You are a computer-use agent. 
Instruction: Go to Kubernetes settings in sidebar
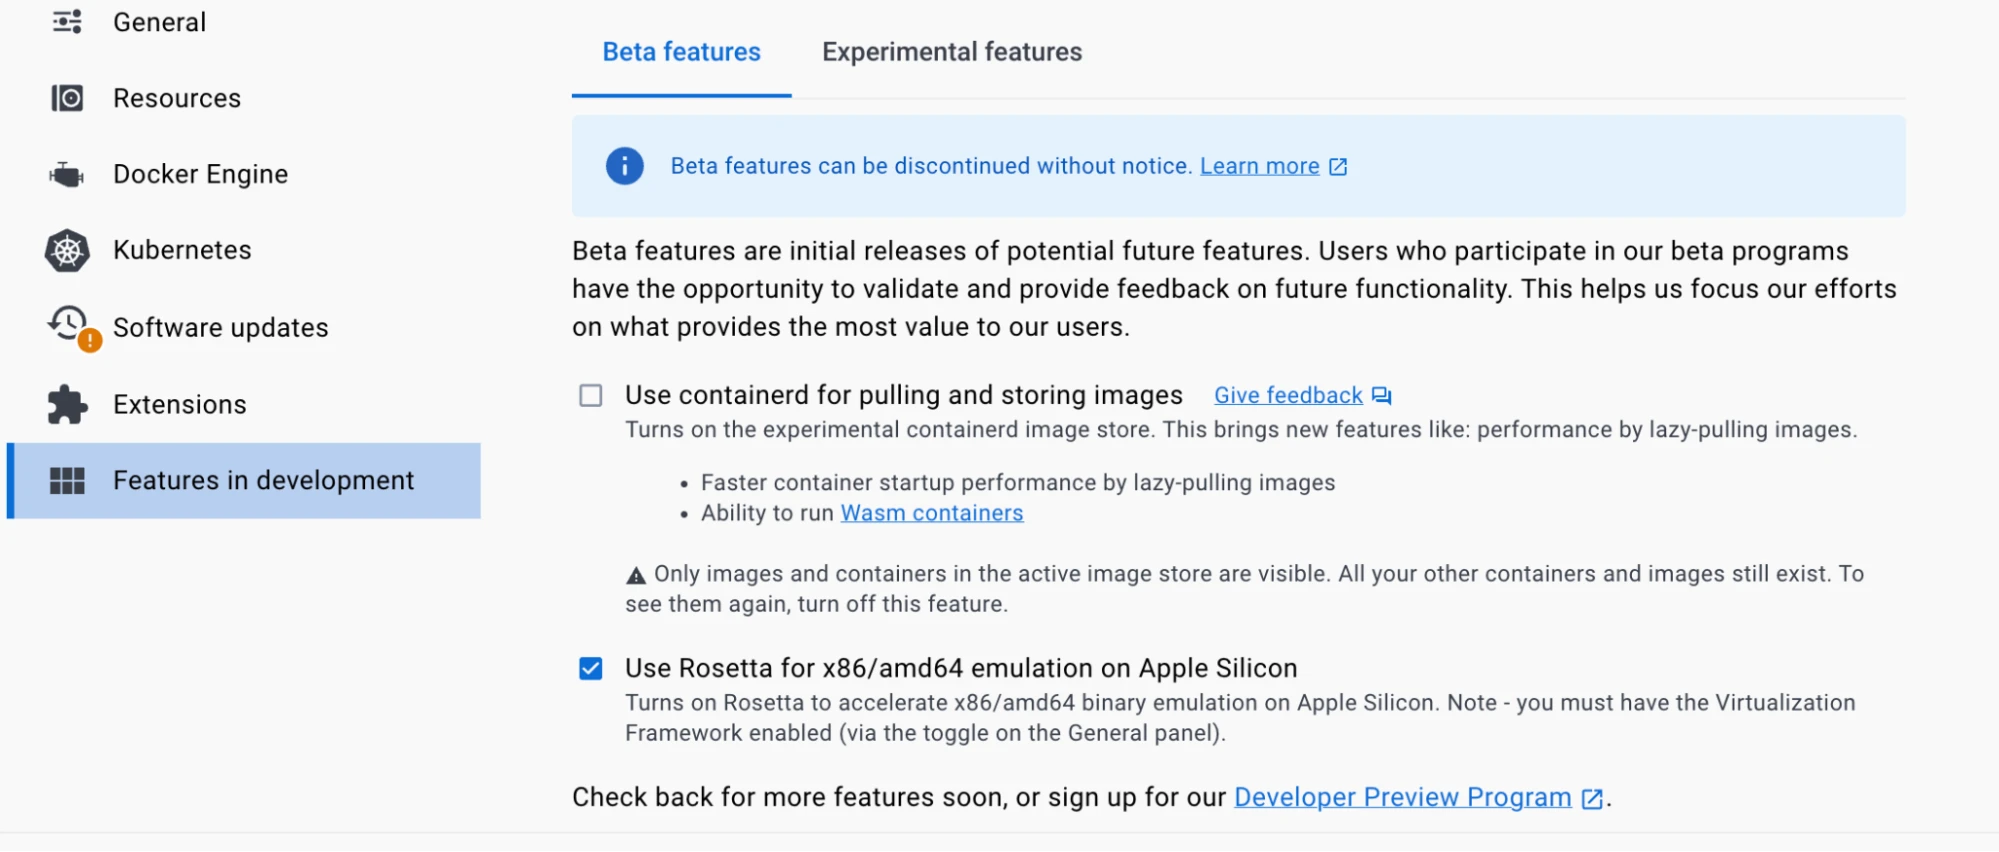(x=182, y=250)
